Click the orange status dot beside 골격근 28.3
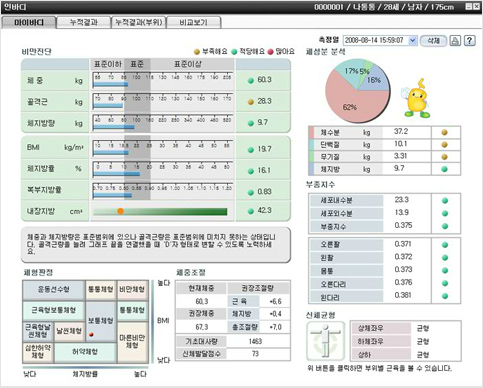This screenshot has height=388, width=483. [x=251, y=102]
